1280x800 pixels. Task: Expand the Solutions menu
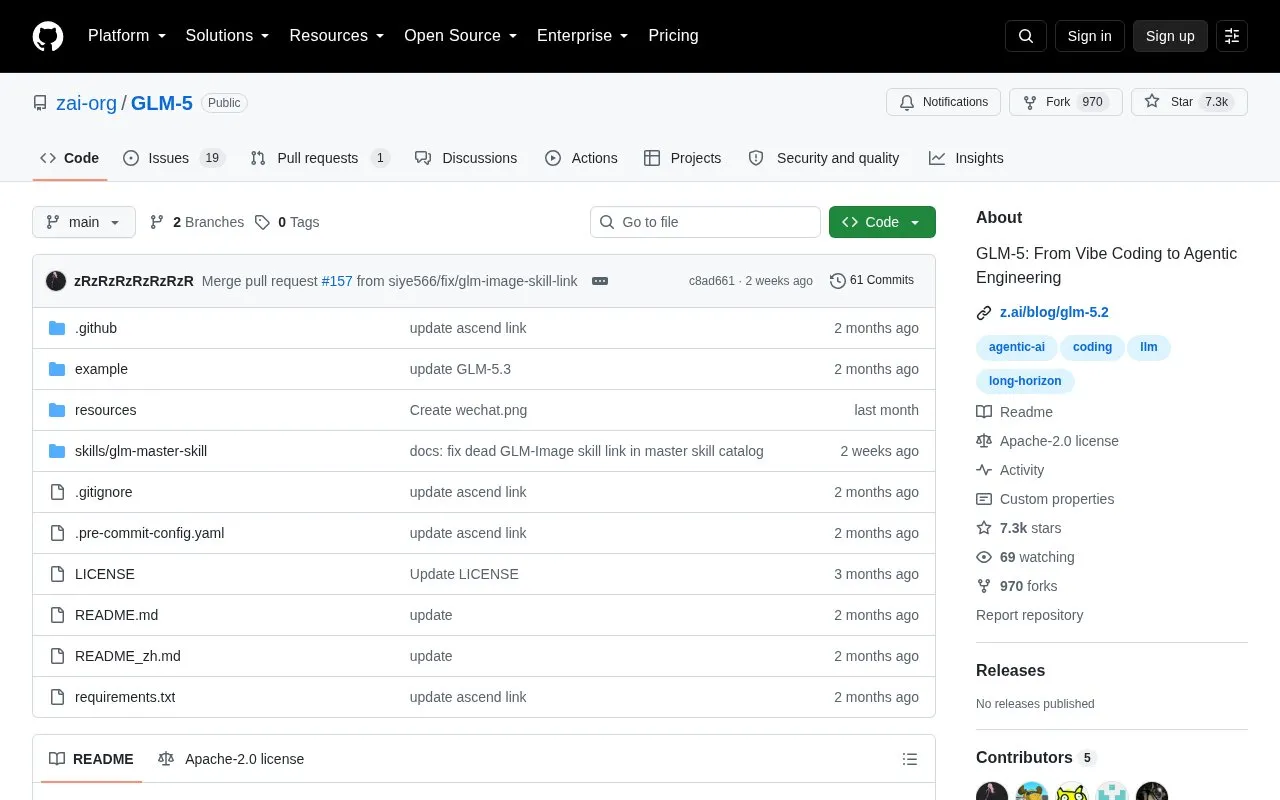point(227,36)
